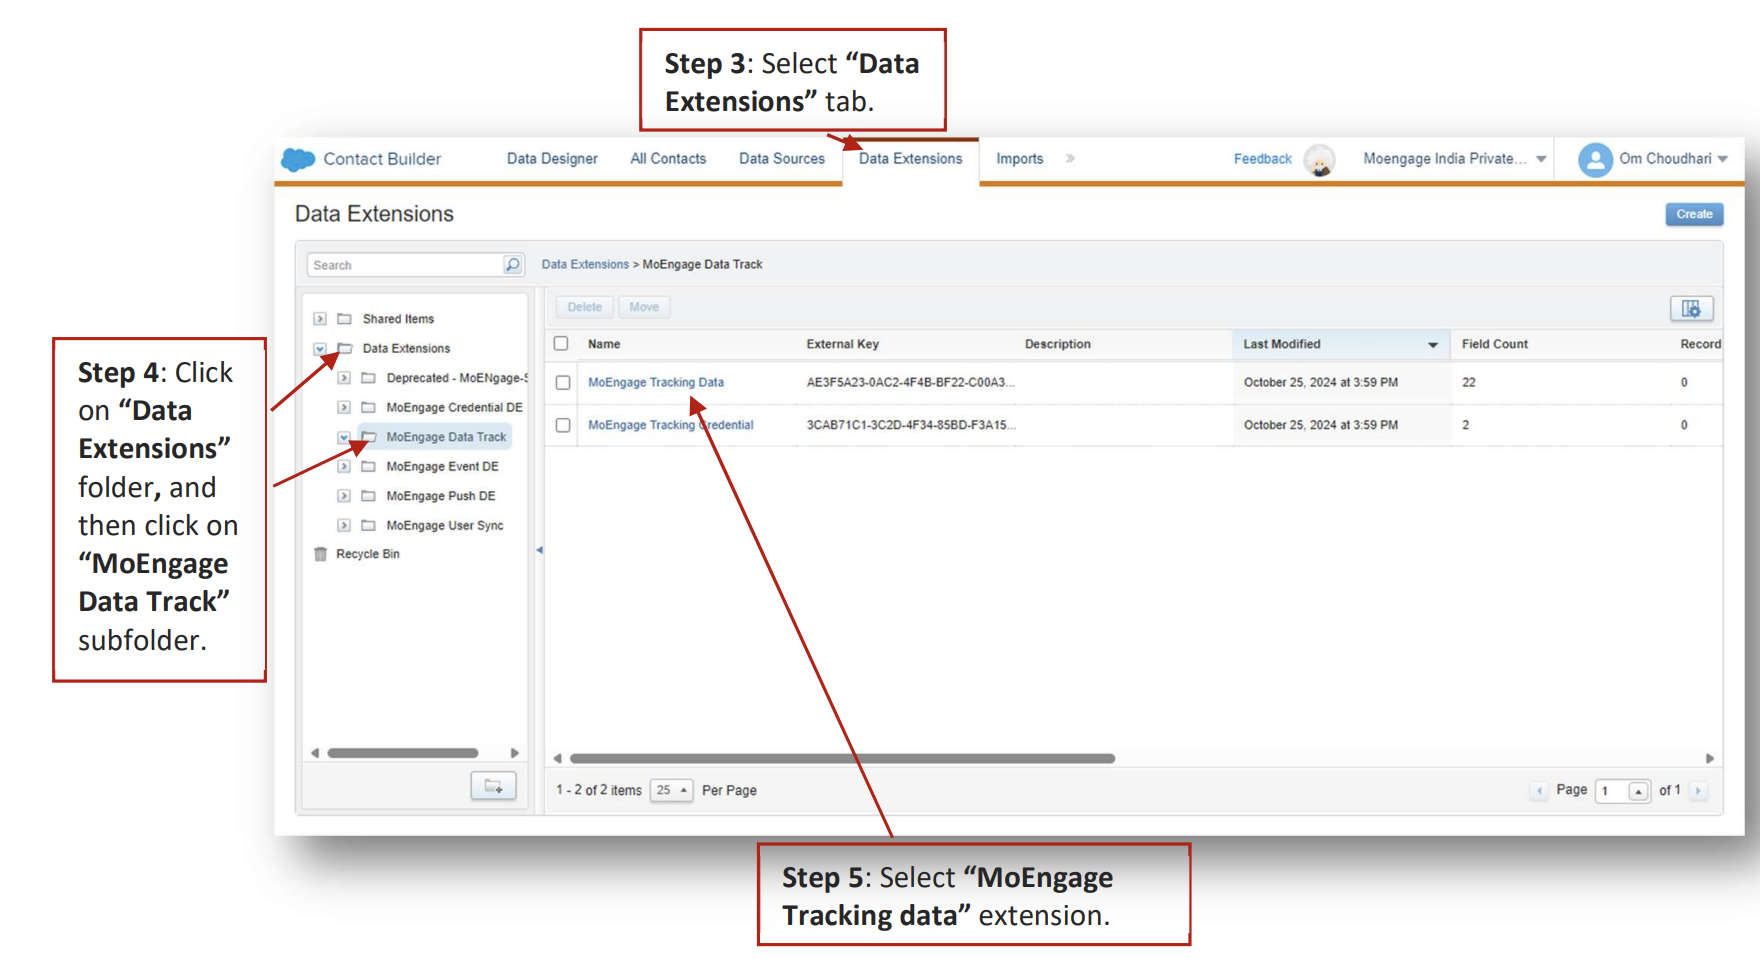Toggle the select-all checkbox in the header

[561, 344]
